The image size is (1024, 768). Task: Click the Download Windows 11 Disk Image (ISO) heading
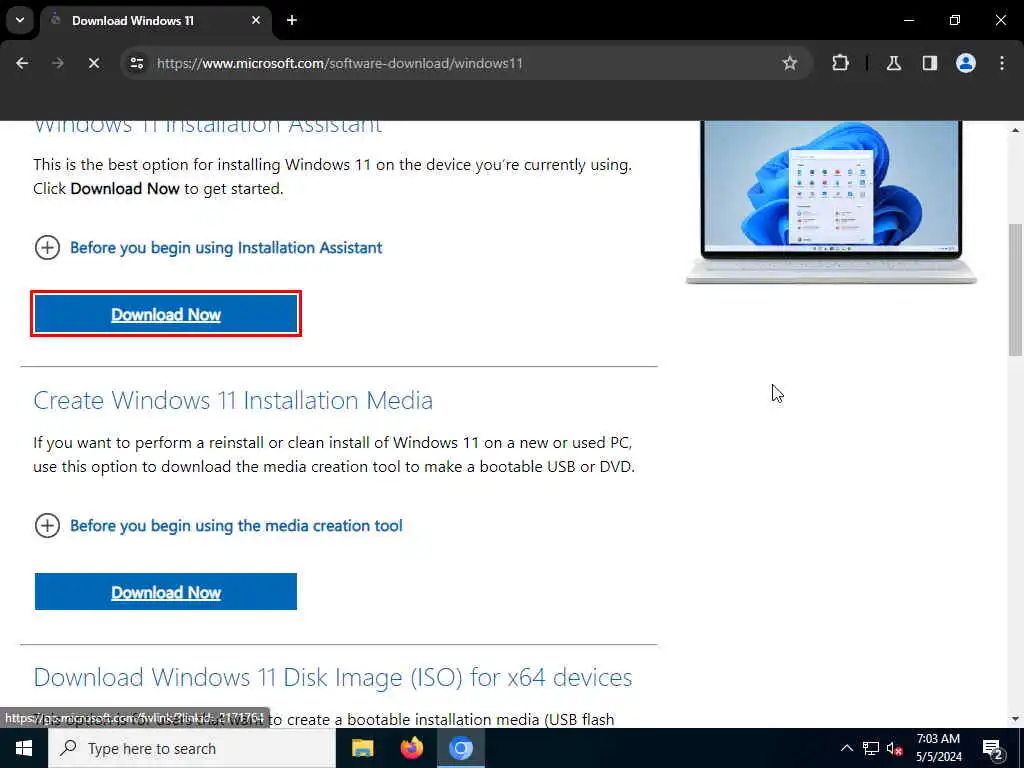click(x=333, y=678)
